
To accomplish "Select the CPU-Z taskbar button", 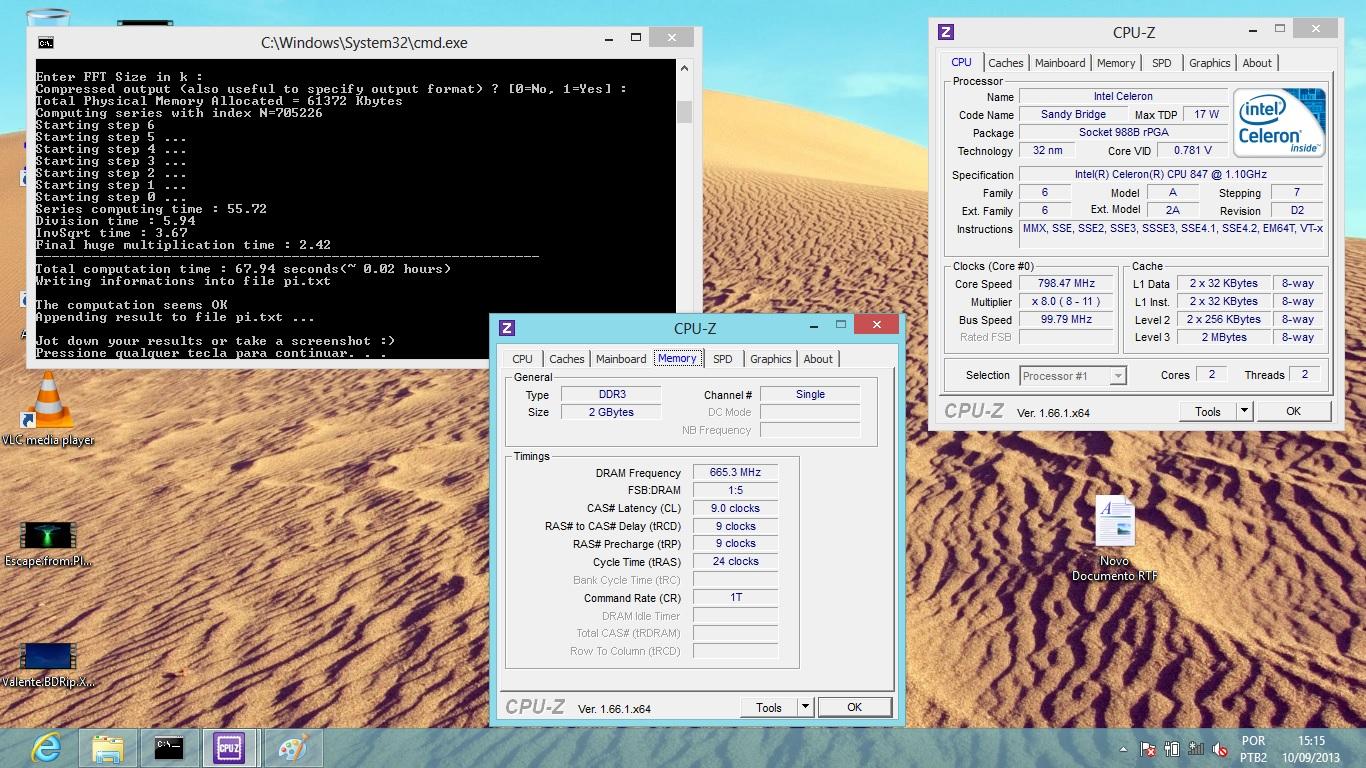I will pyautogui.click(x=230, y=747).
